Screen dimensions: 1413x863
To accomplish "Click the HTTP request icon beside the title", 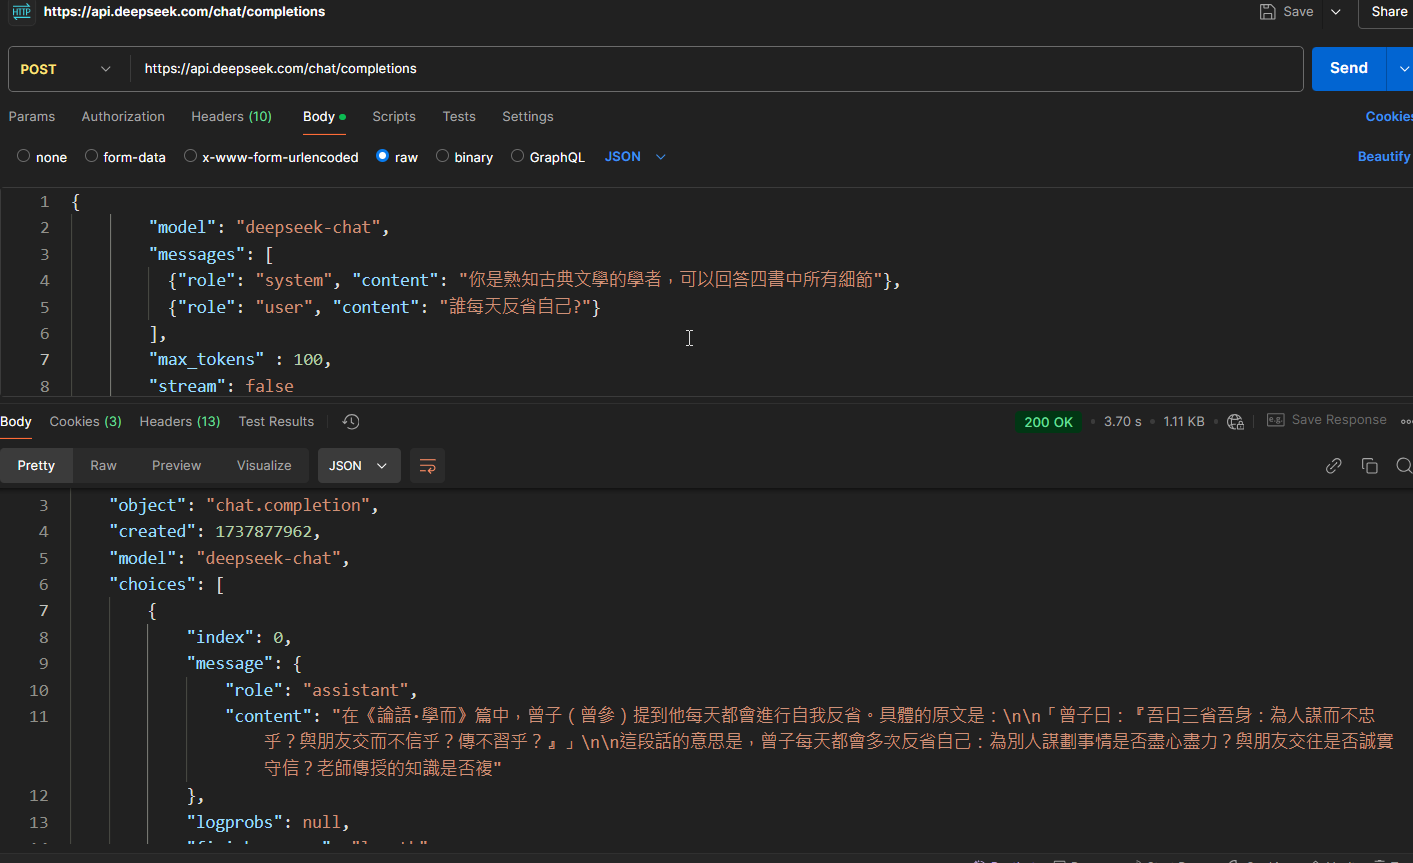I will coord(21,11).
